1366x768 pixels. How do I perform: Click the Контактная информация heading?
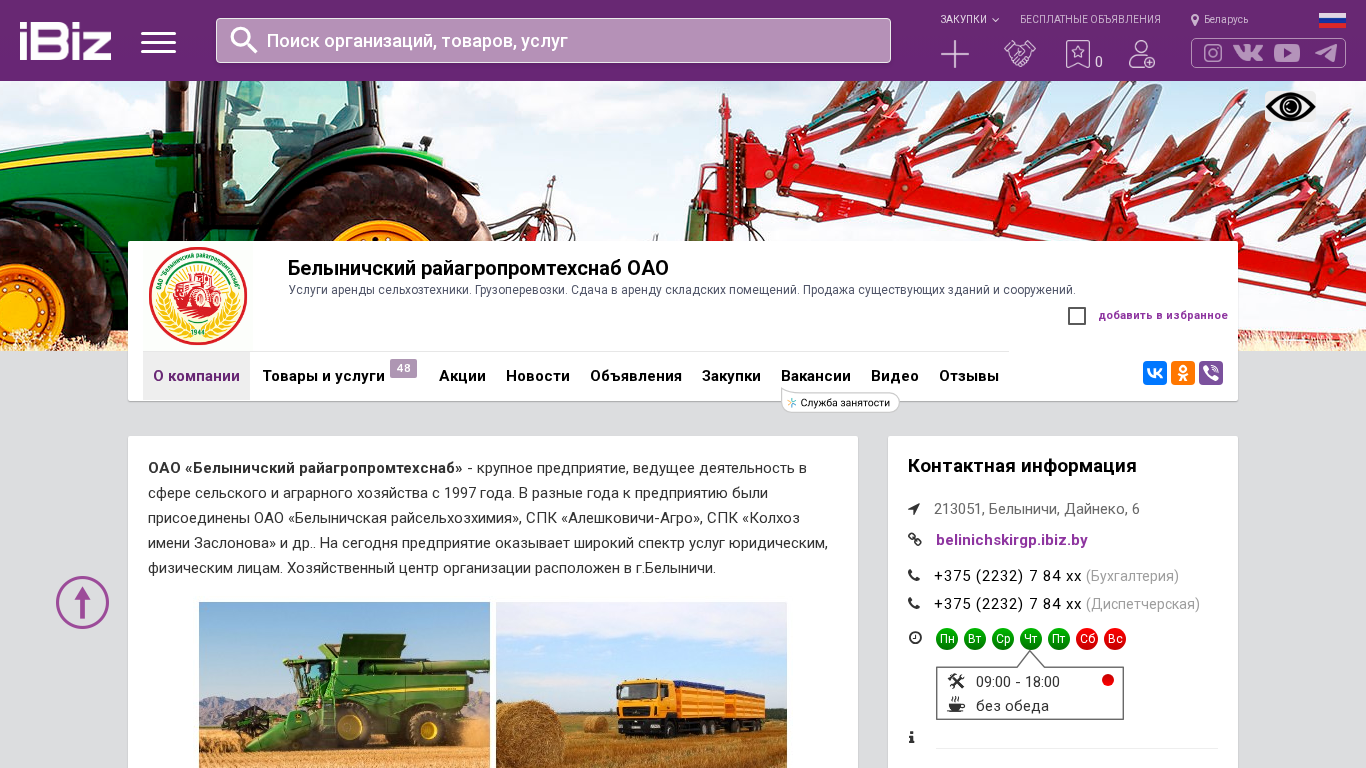pos(1022,466)
